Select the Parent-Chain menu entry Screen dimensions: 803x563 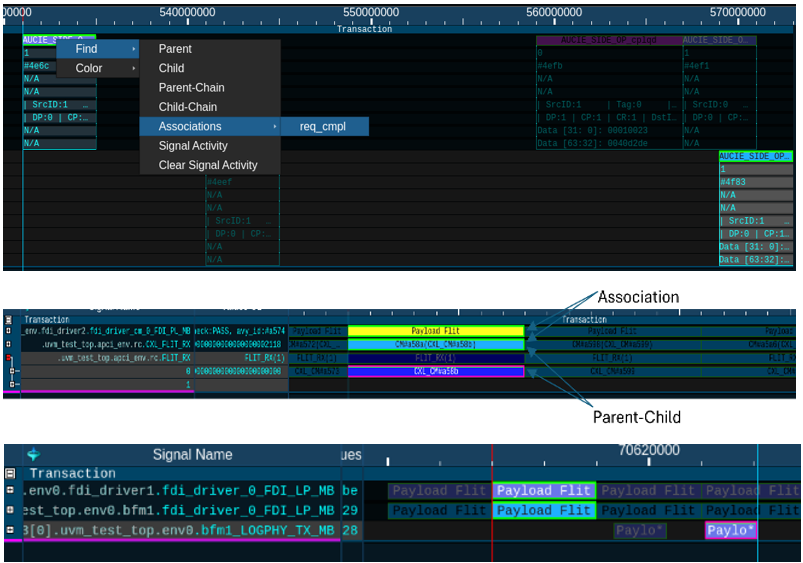pos(210,88)
